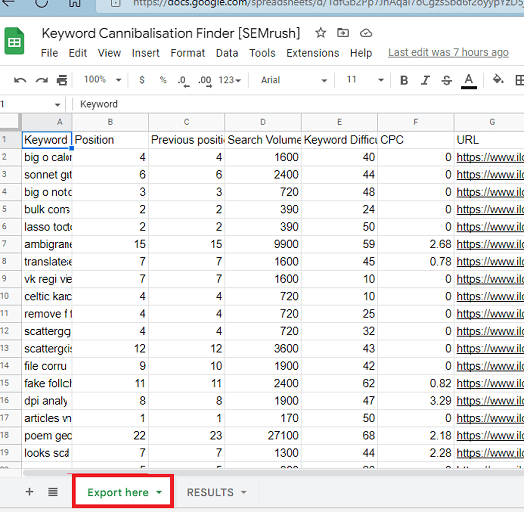
Task: Toggle Strikethrough formatting
Action: tap(446, 80)
